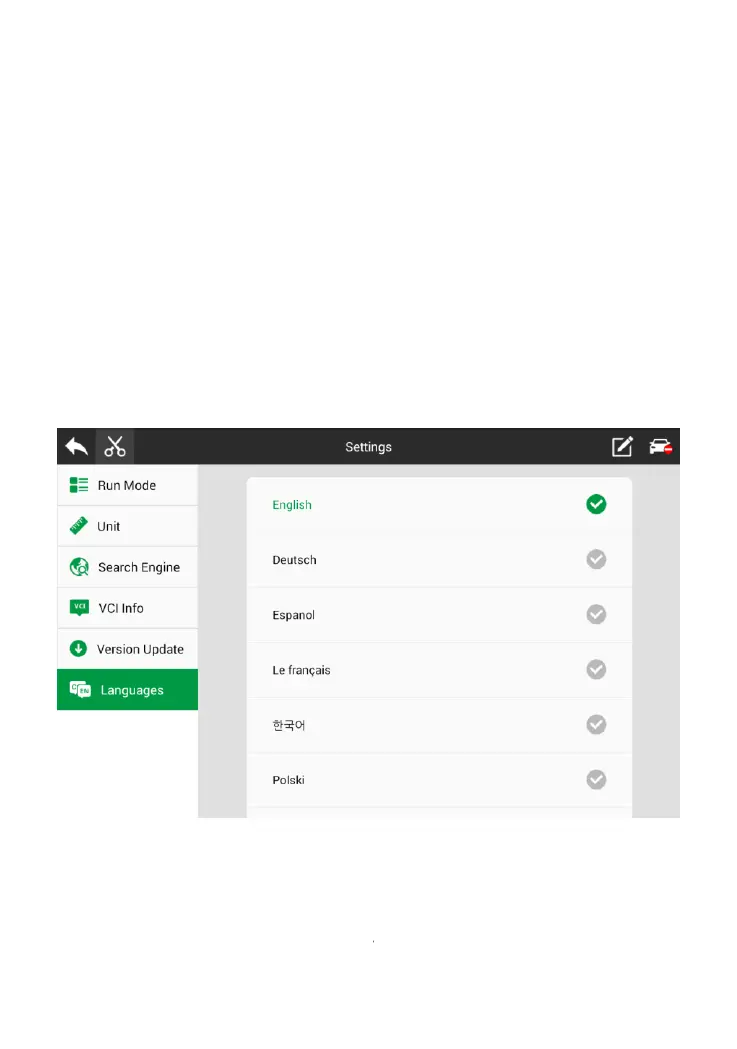Click the Run Mode list icon

pos(79,485)
